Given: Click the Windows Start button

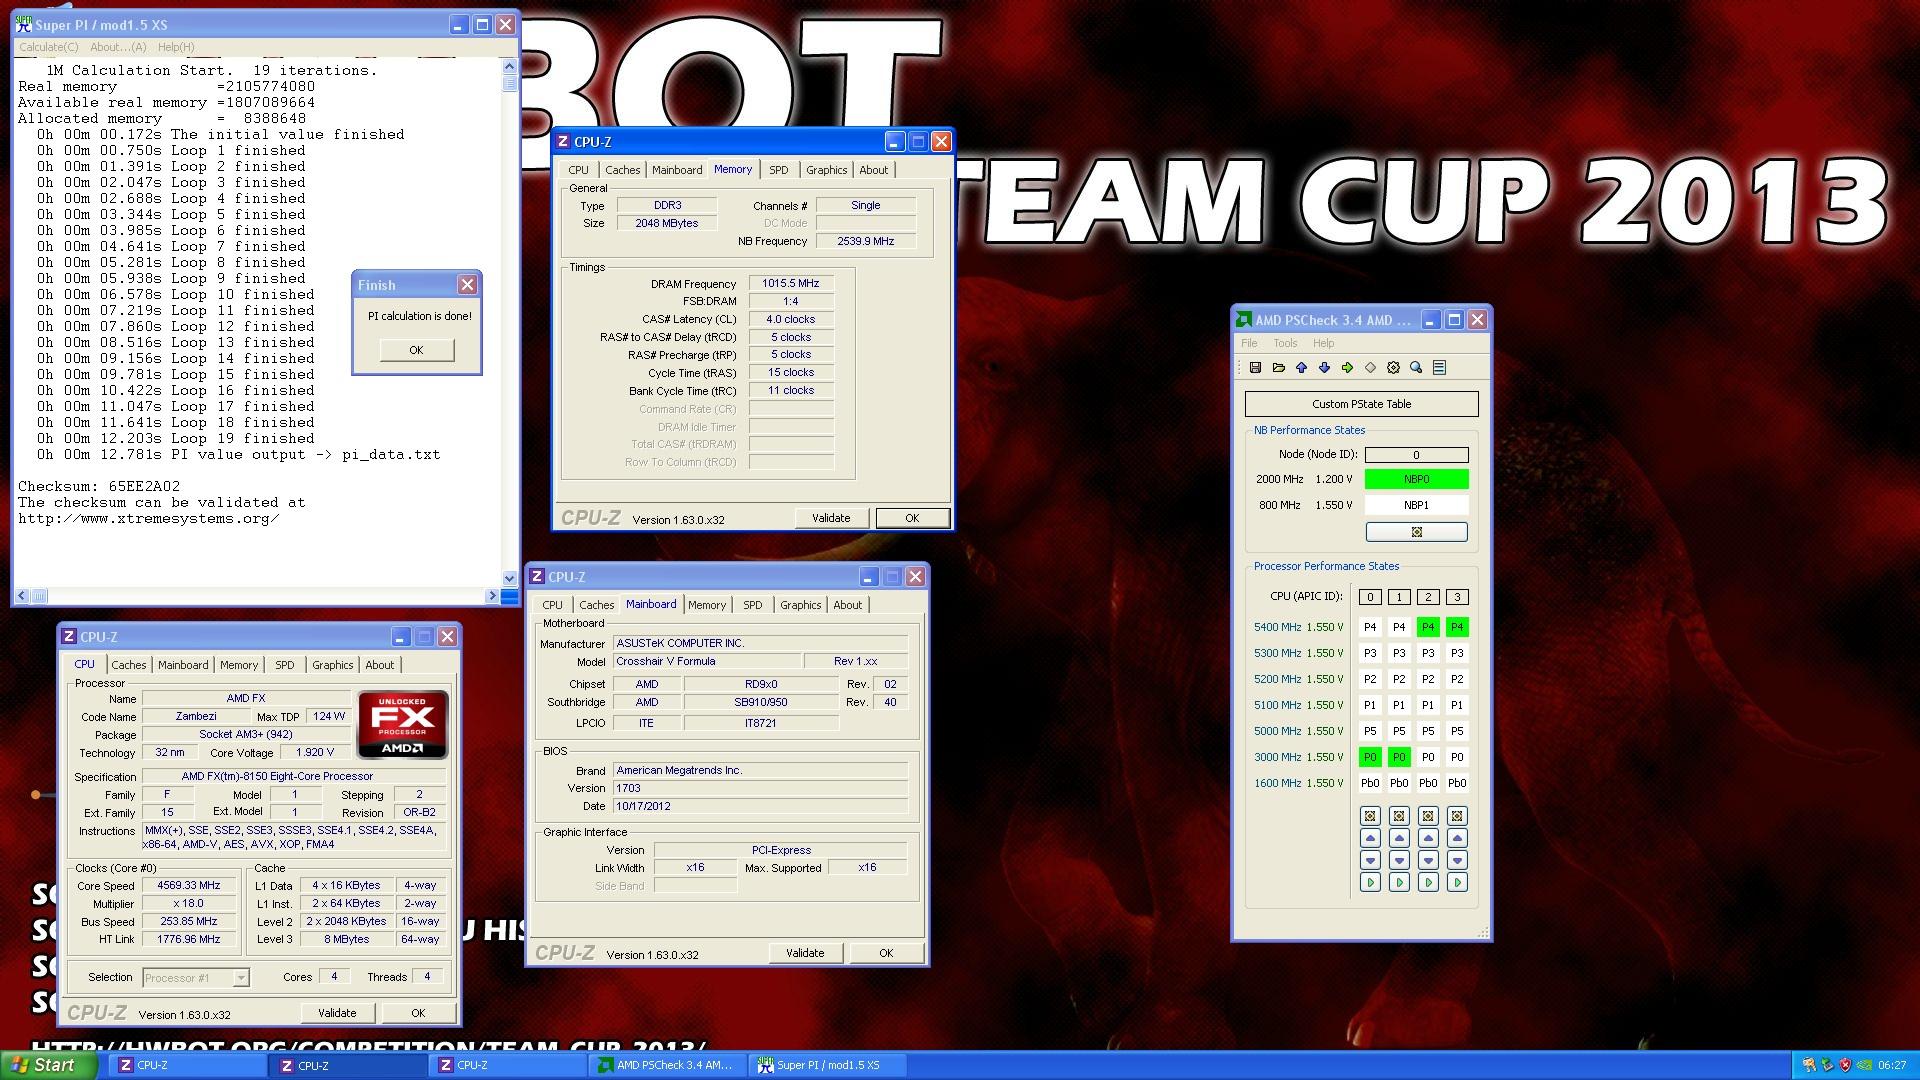Looking at the screenshot, I should pos(48,1065).
